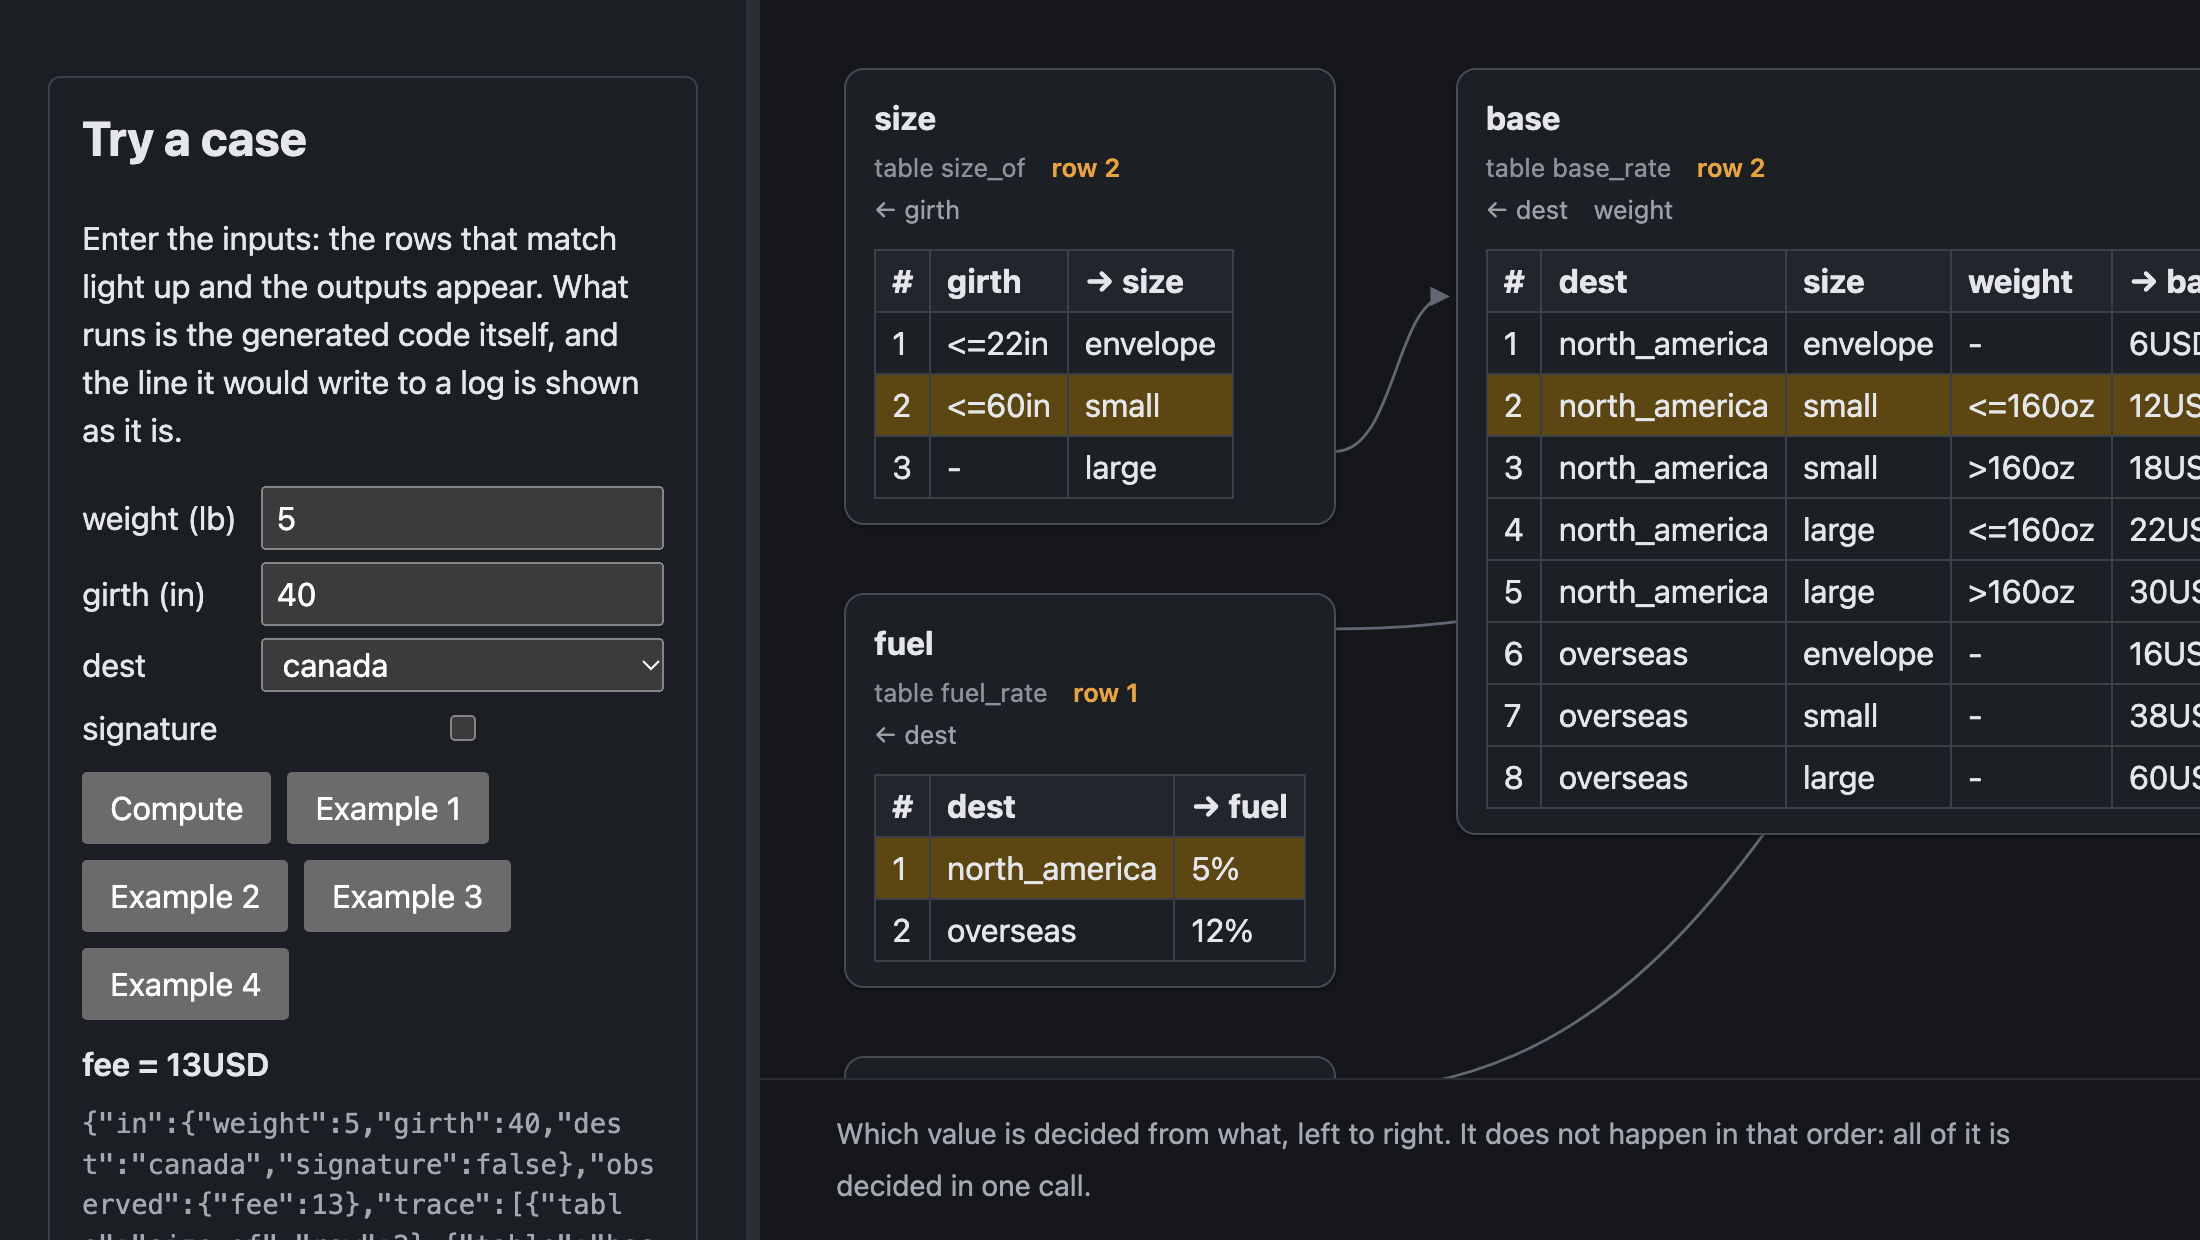
Task: Select the highlighted '5%' fuel cell
Action: click(x=1239, y=869)
